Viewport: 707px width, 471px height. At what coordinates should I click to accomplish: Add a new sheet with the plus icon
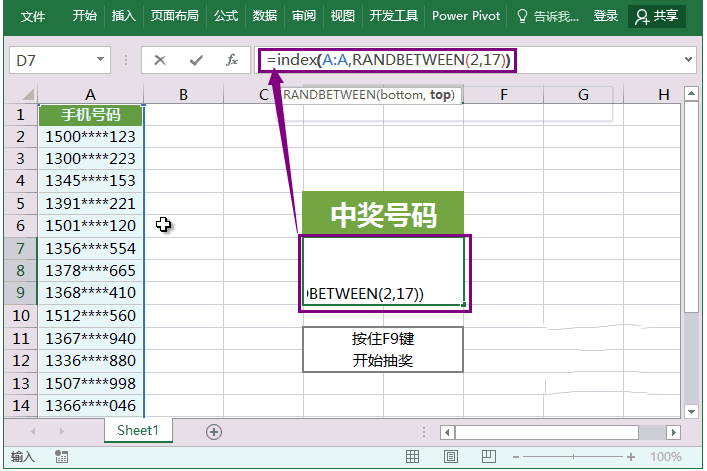(x=214, y=432)
